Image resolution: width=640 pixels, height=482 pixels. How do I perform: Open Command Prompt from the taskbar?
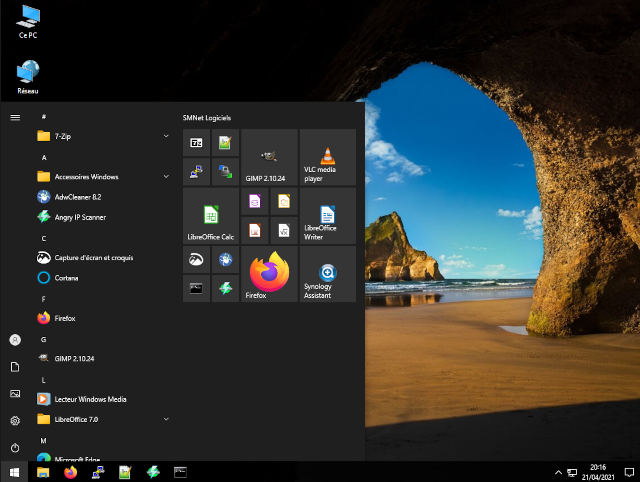pos(180,472)
